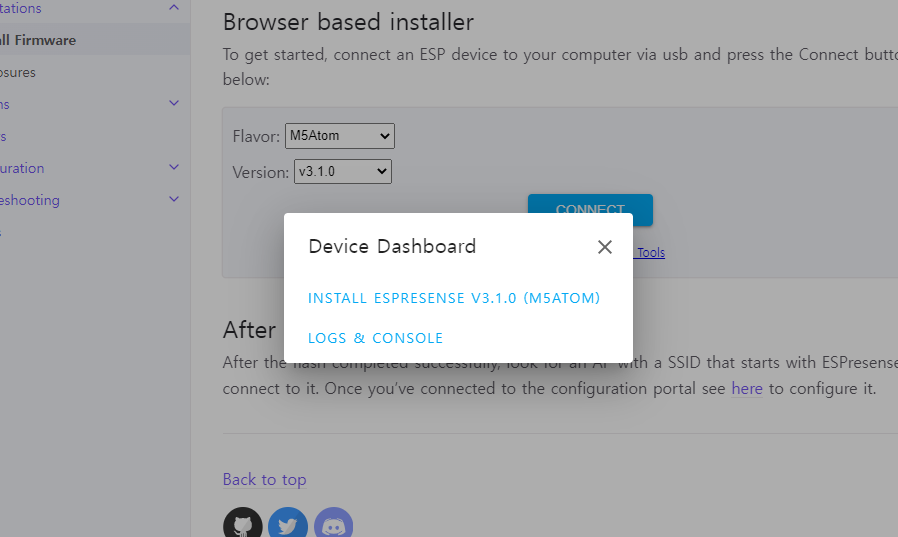Open the GitHub icon link
This screenshot has width=898, height=537.
pos(243,523)
